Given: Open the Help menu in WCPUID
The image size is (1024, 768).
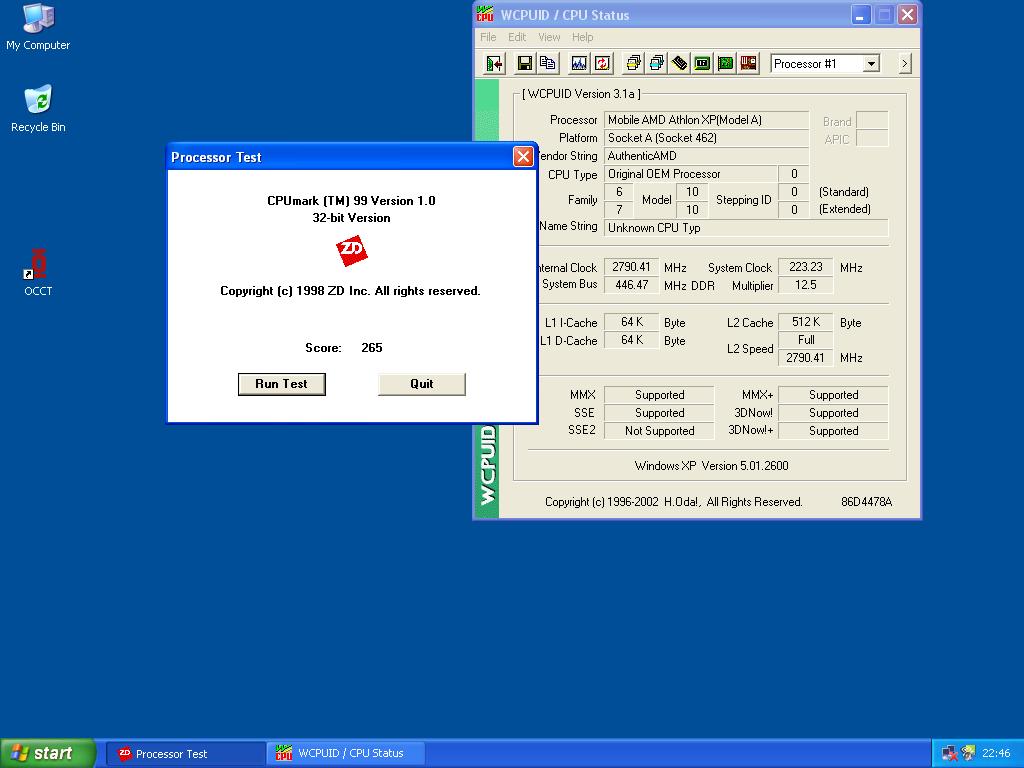Looking at the screenshot, I should (x=583, y=37).
